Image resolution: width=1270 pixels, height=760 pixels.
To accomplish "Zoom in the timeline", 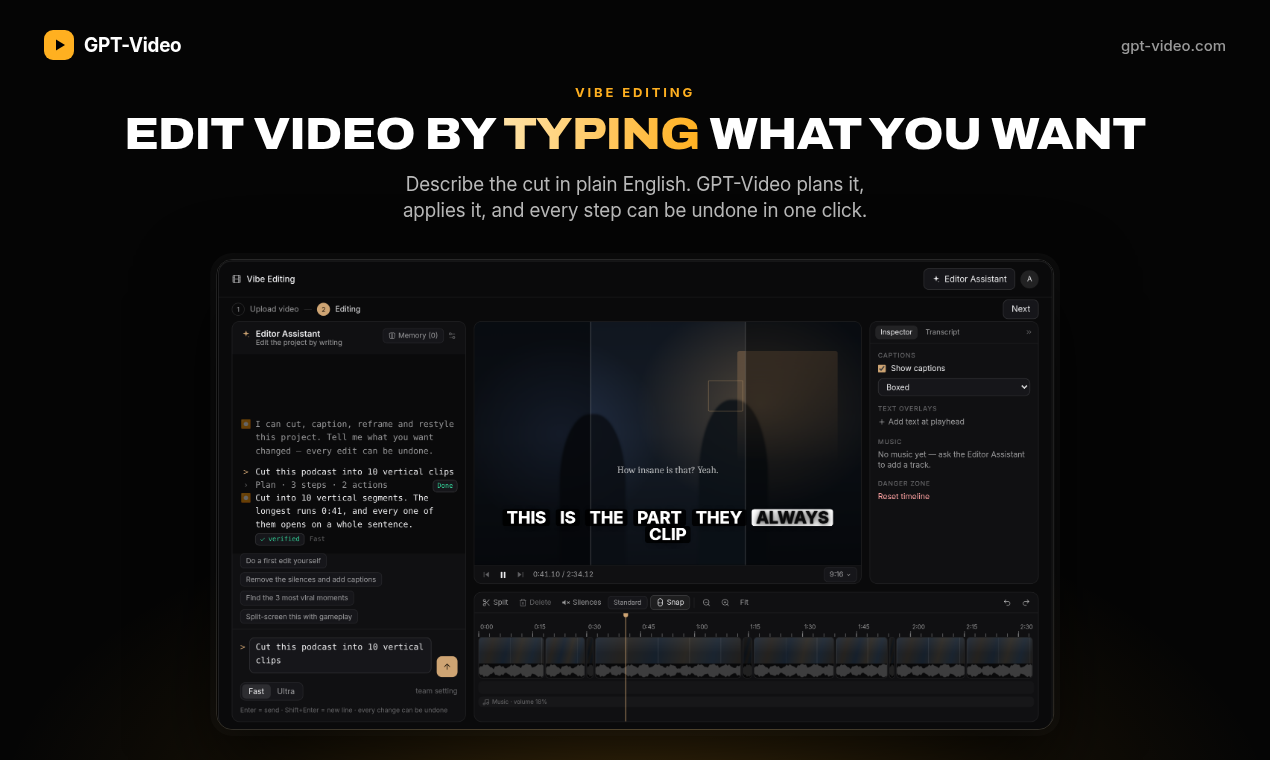I will point(725,602).
